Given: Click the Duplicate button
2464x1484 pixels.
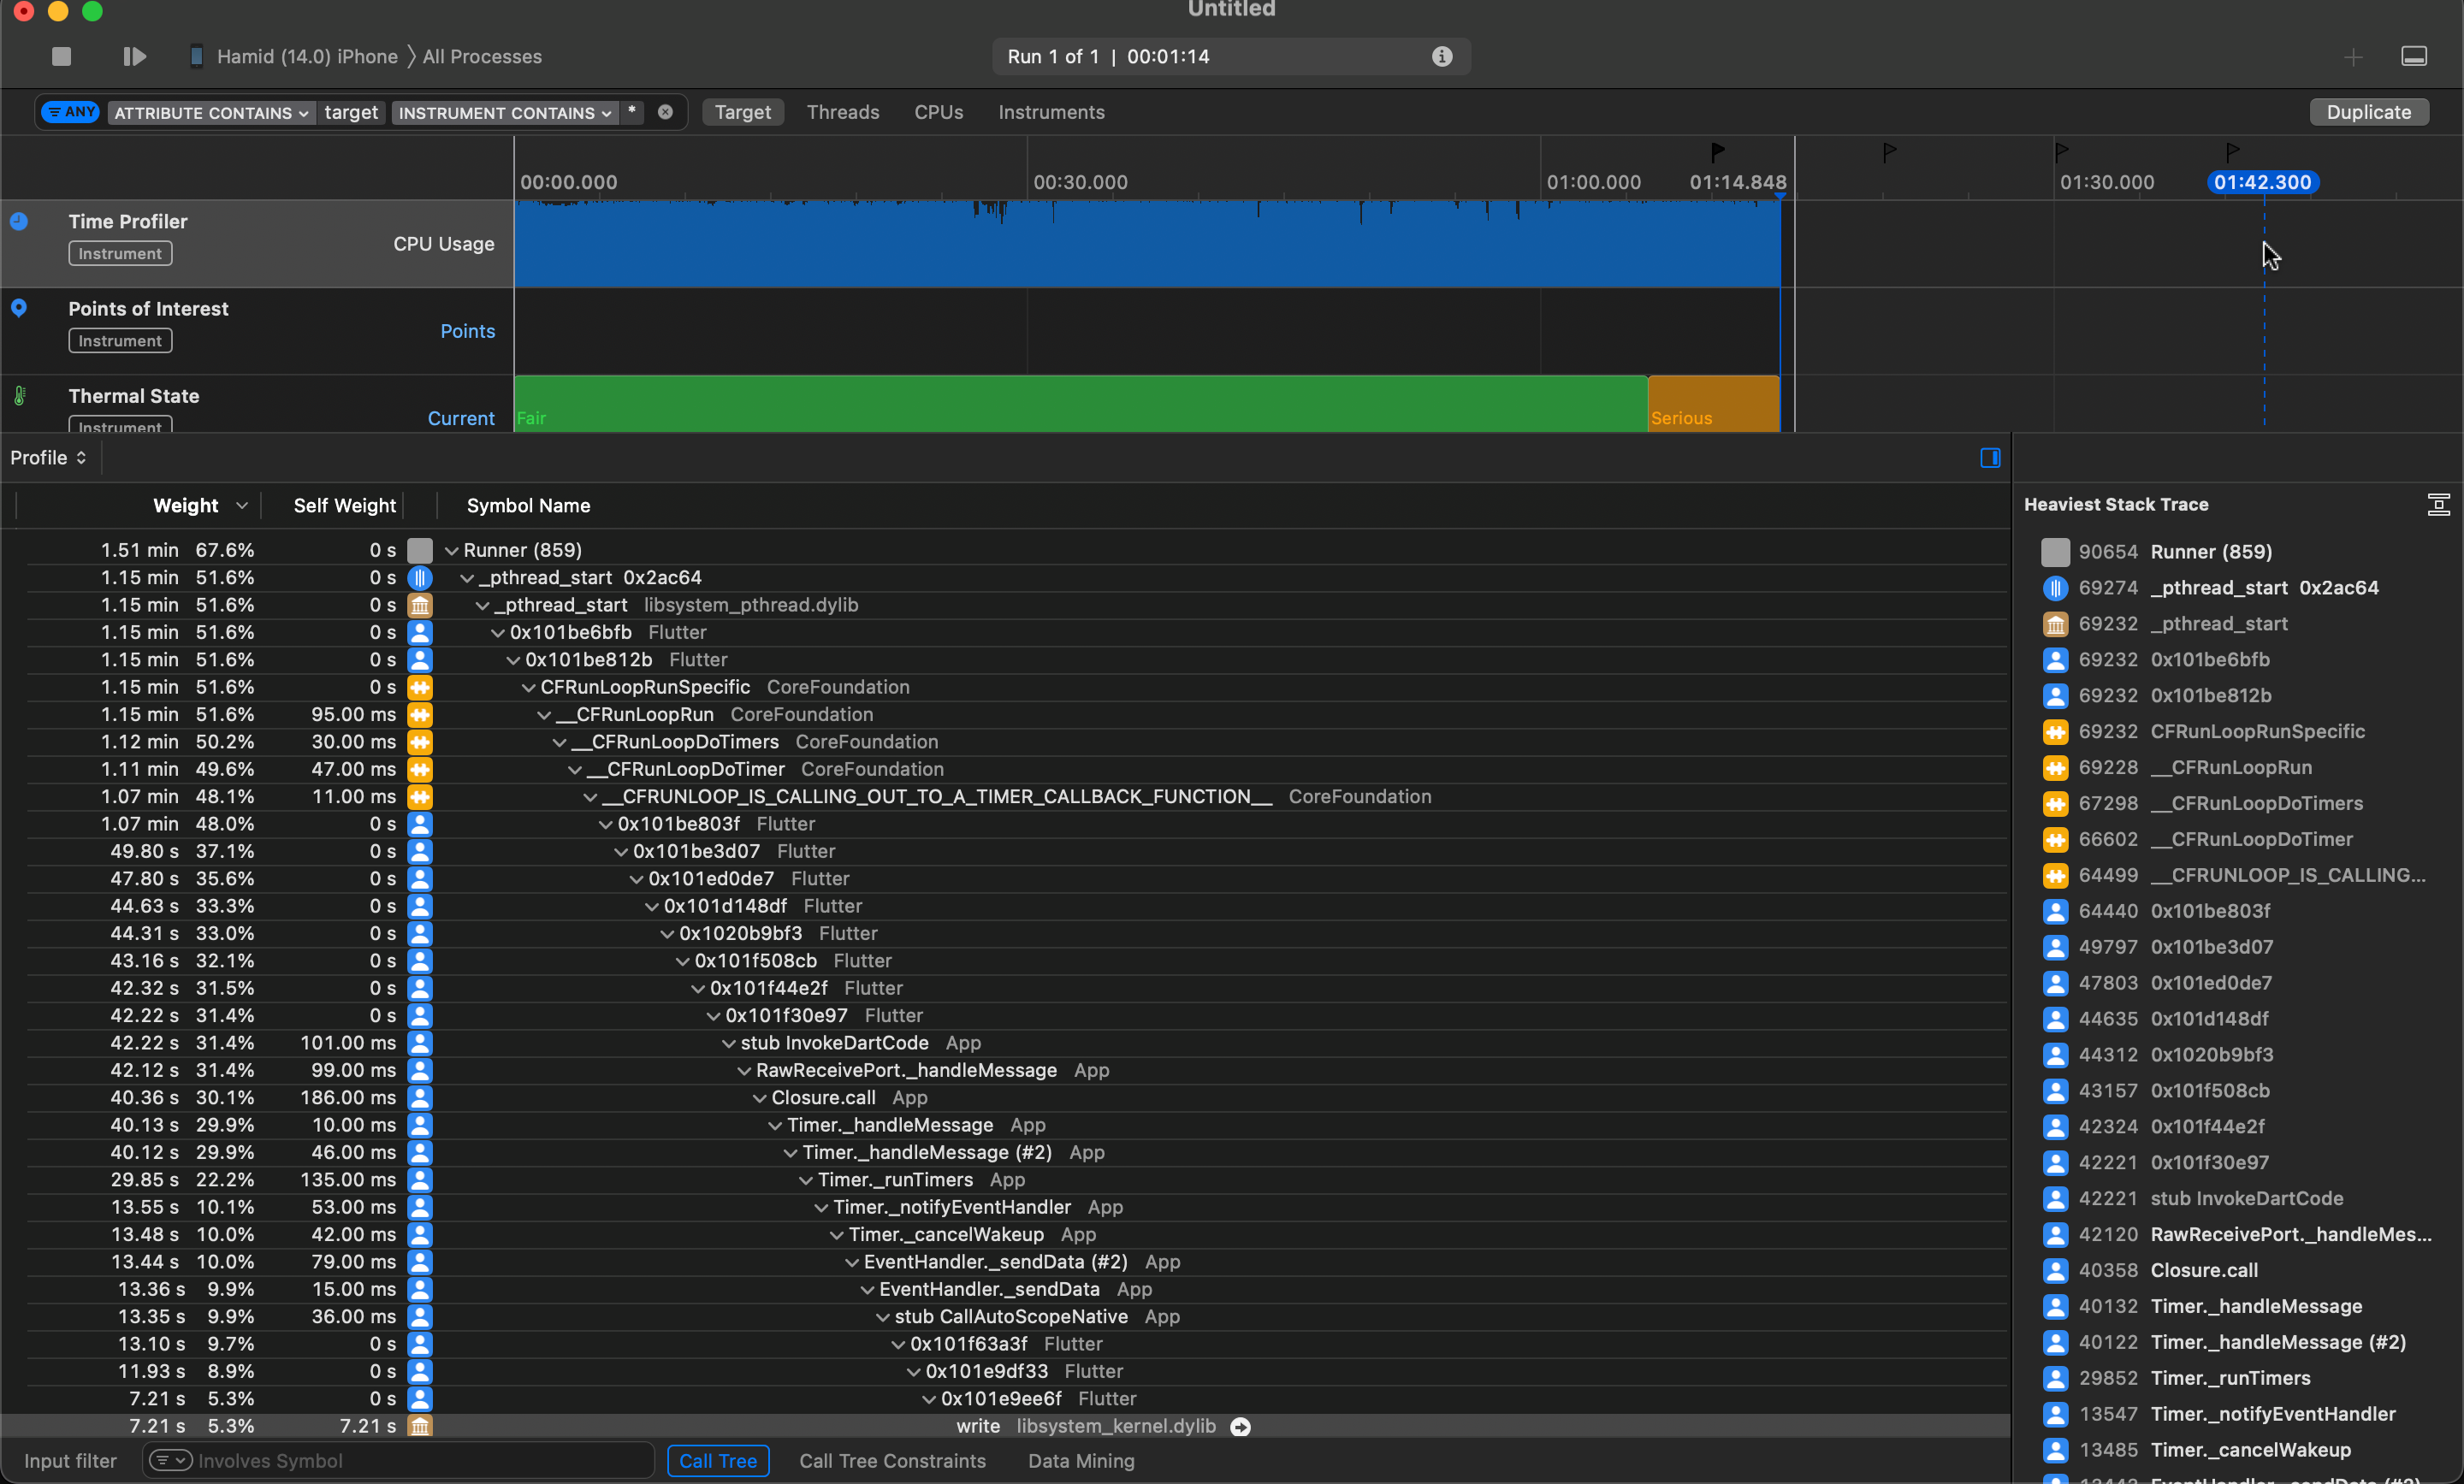Looking at the screenshot, I should [2367, 112].
